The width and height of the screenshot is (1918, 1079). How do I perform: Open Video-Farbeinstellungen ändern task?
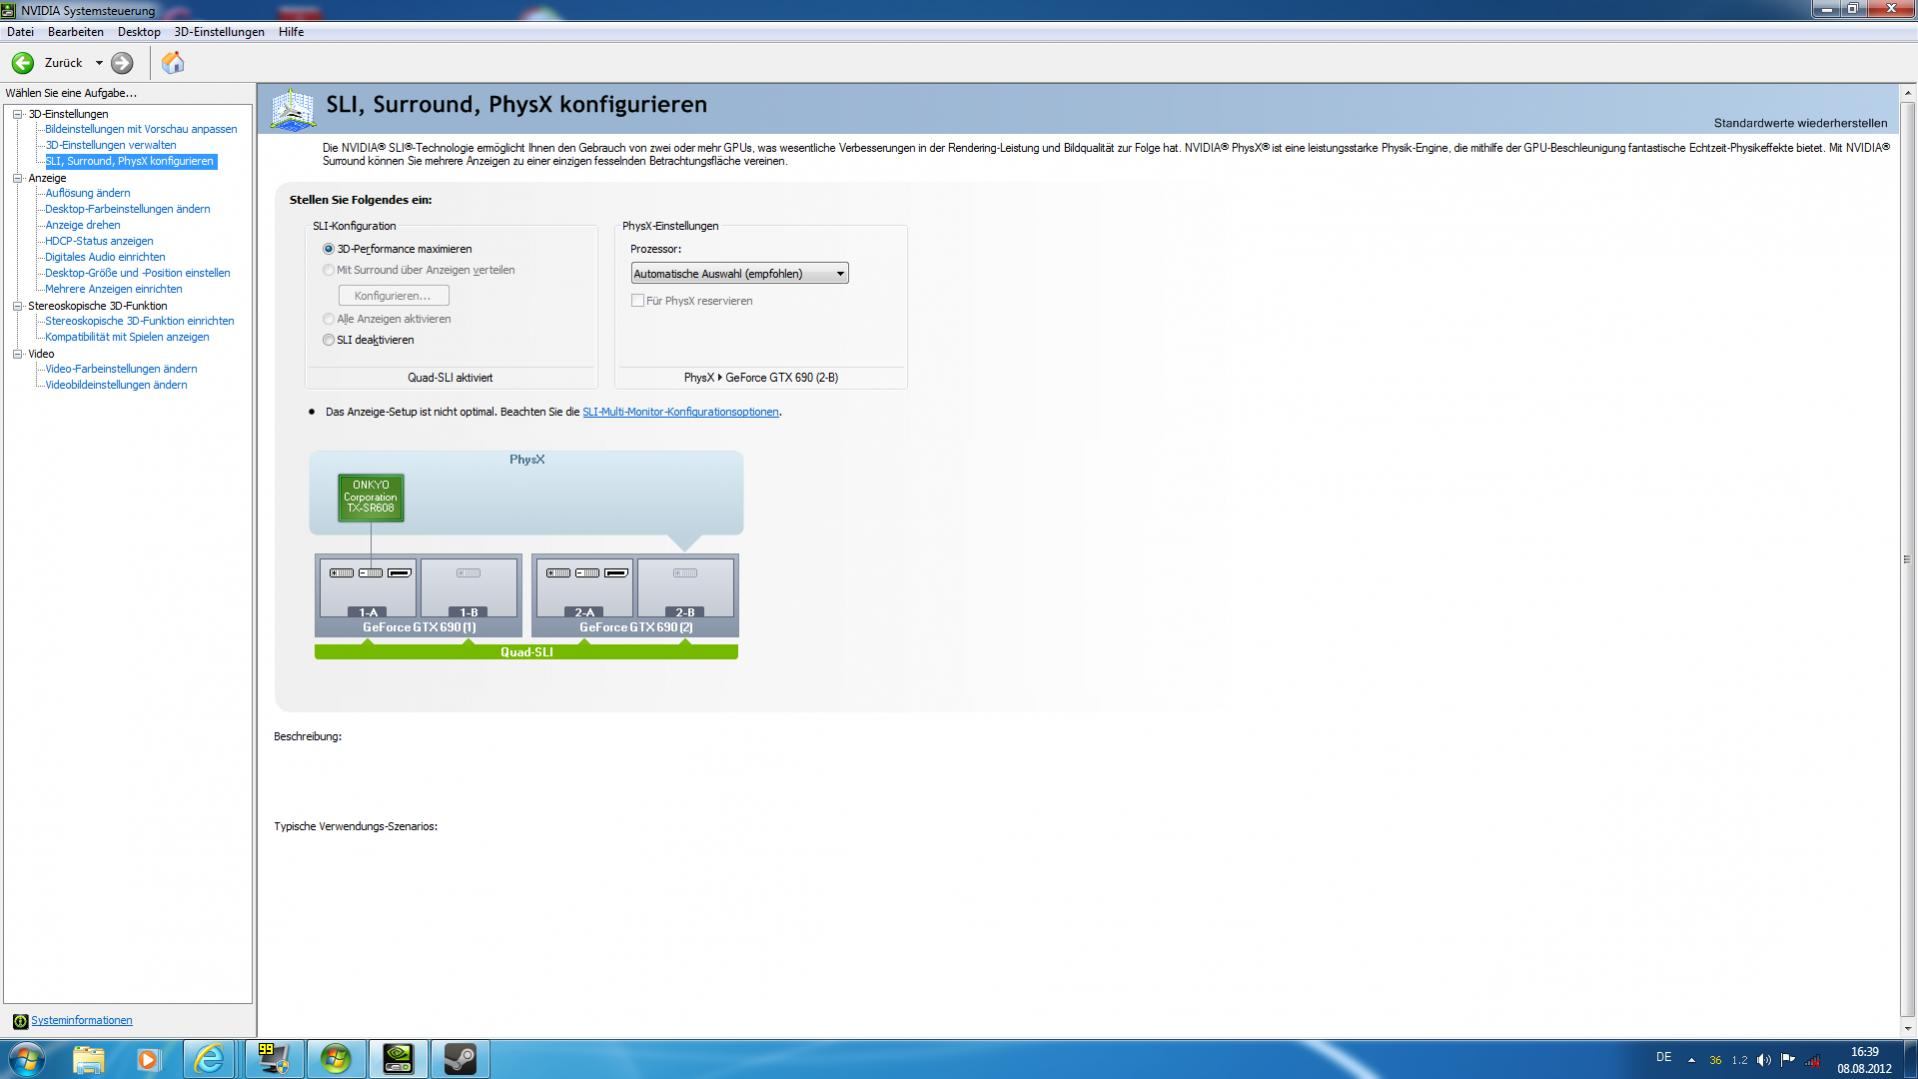pos(121,369)
